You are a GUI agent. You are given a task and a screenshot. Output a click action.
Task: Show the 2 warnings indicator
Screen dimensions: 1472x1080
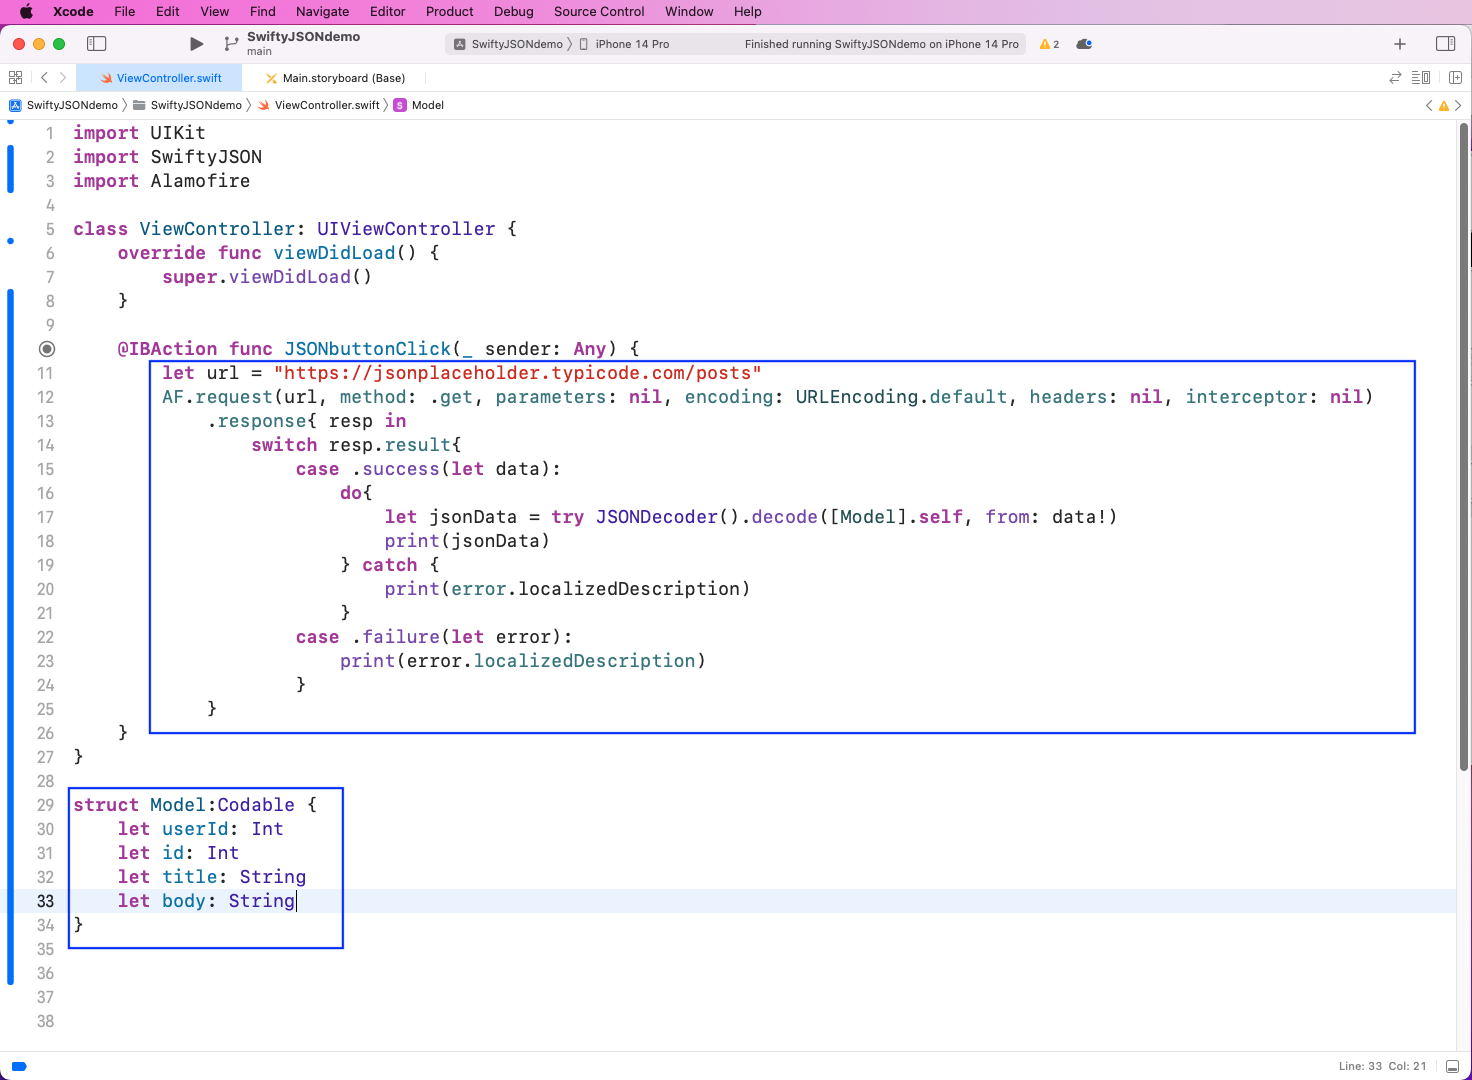pos(1049,44)
